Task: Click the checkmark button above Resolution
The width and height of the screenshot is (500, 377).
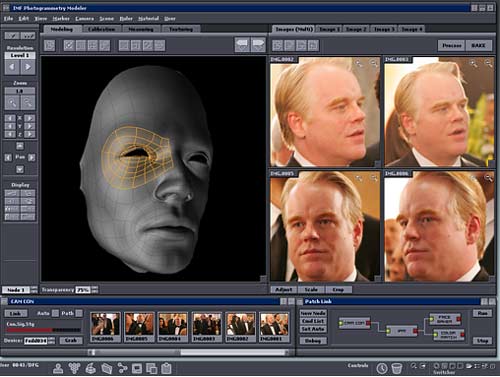Action: 12,36
